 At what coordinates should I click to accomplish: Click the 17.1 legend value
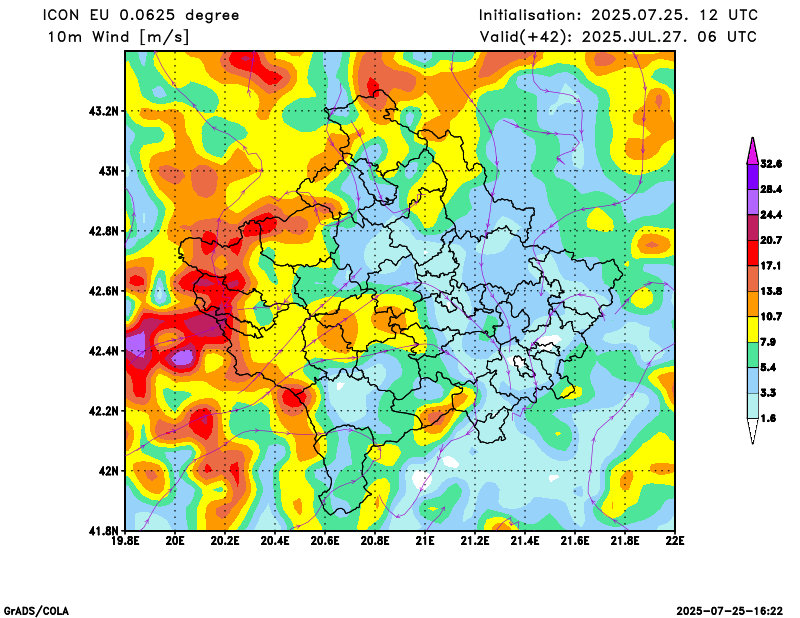click(771, 266)
